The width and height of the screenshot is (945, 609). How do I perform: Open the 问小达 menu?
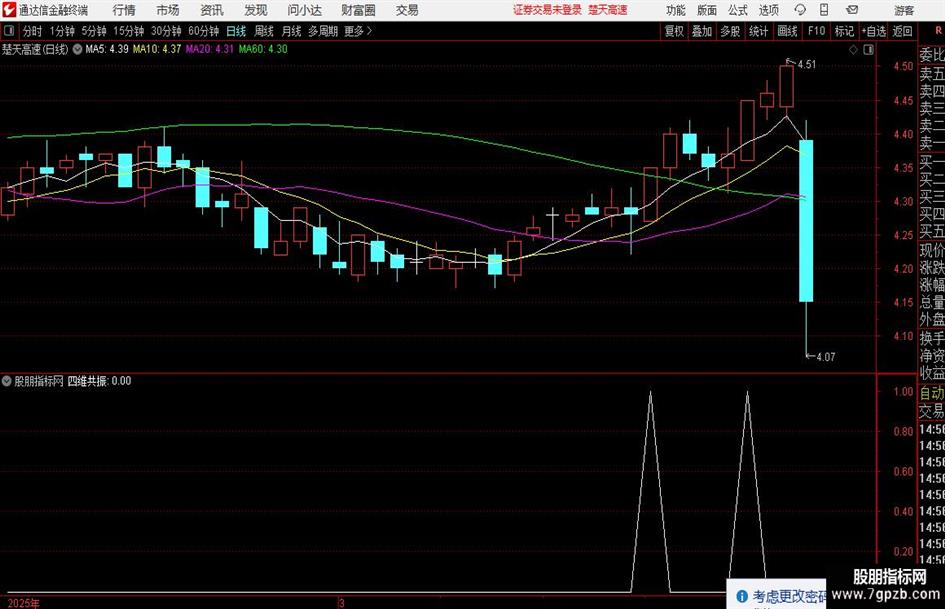click(304, 10)
